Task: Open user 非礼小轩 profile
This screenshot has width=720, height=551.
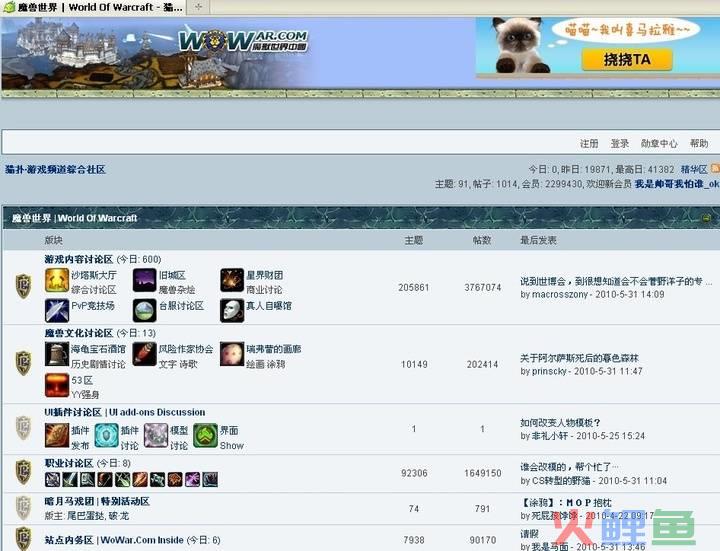Action: coord(550,436)
